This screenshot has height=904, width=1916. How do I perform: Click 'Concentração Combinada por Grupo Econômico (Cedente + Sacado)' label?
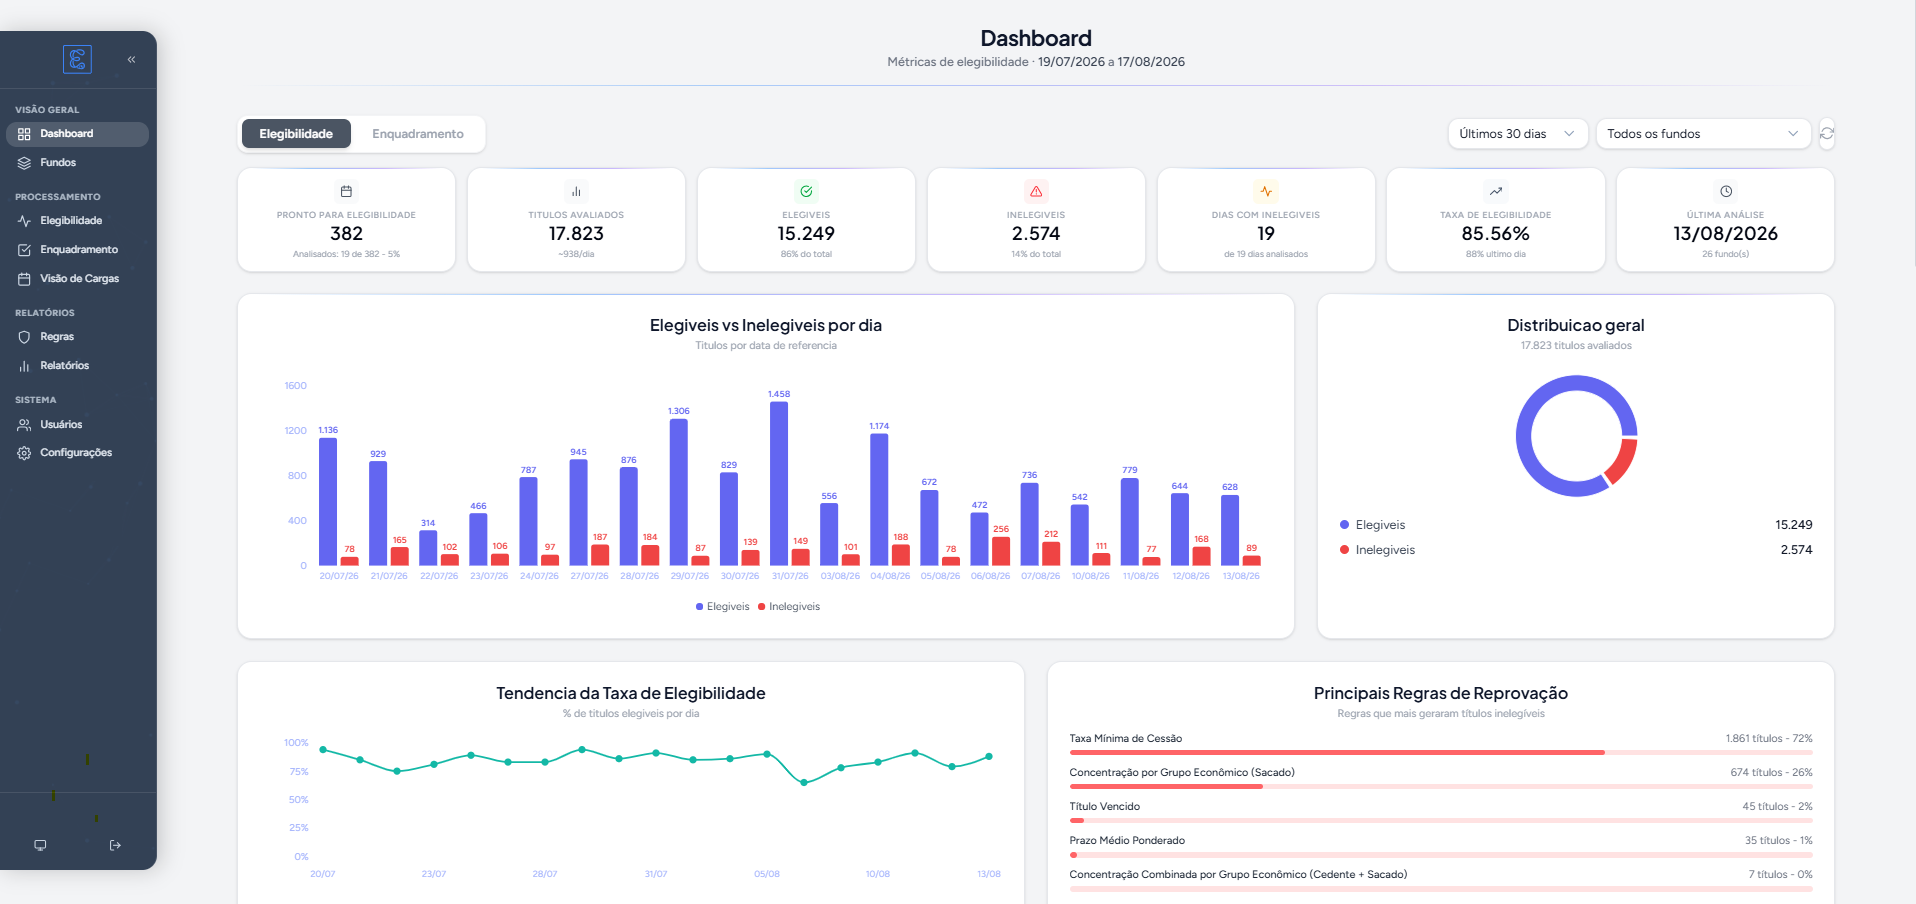pos(1238,875)
